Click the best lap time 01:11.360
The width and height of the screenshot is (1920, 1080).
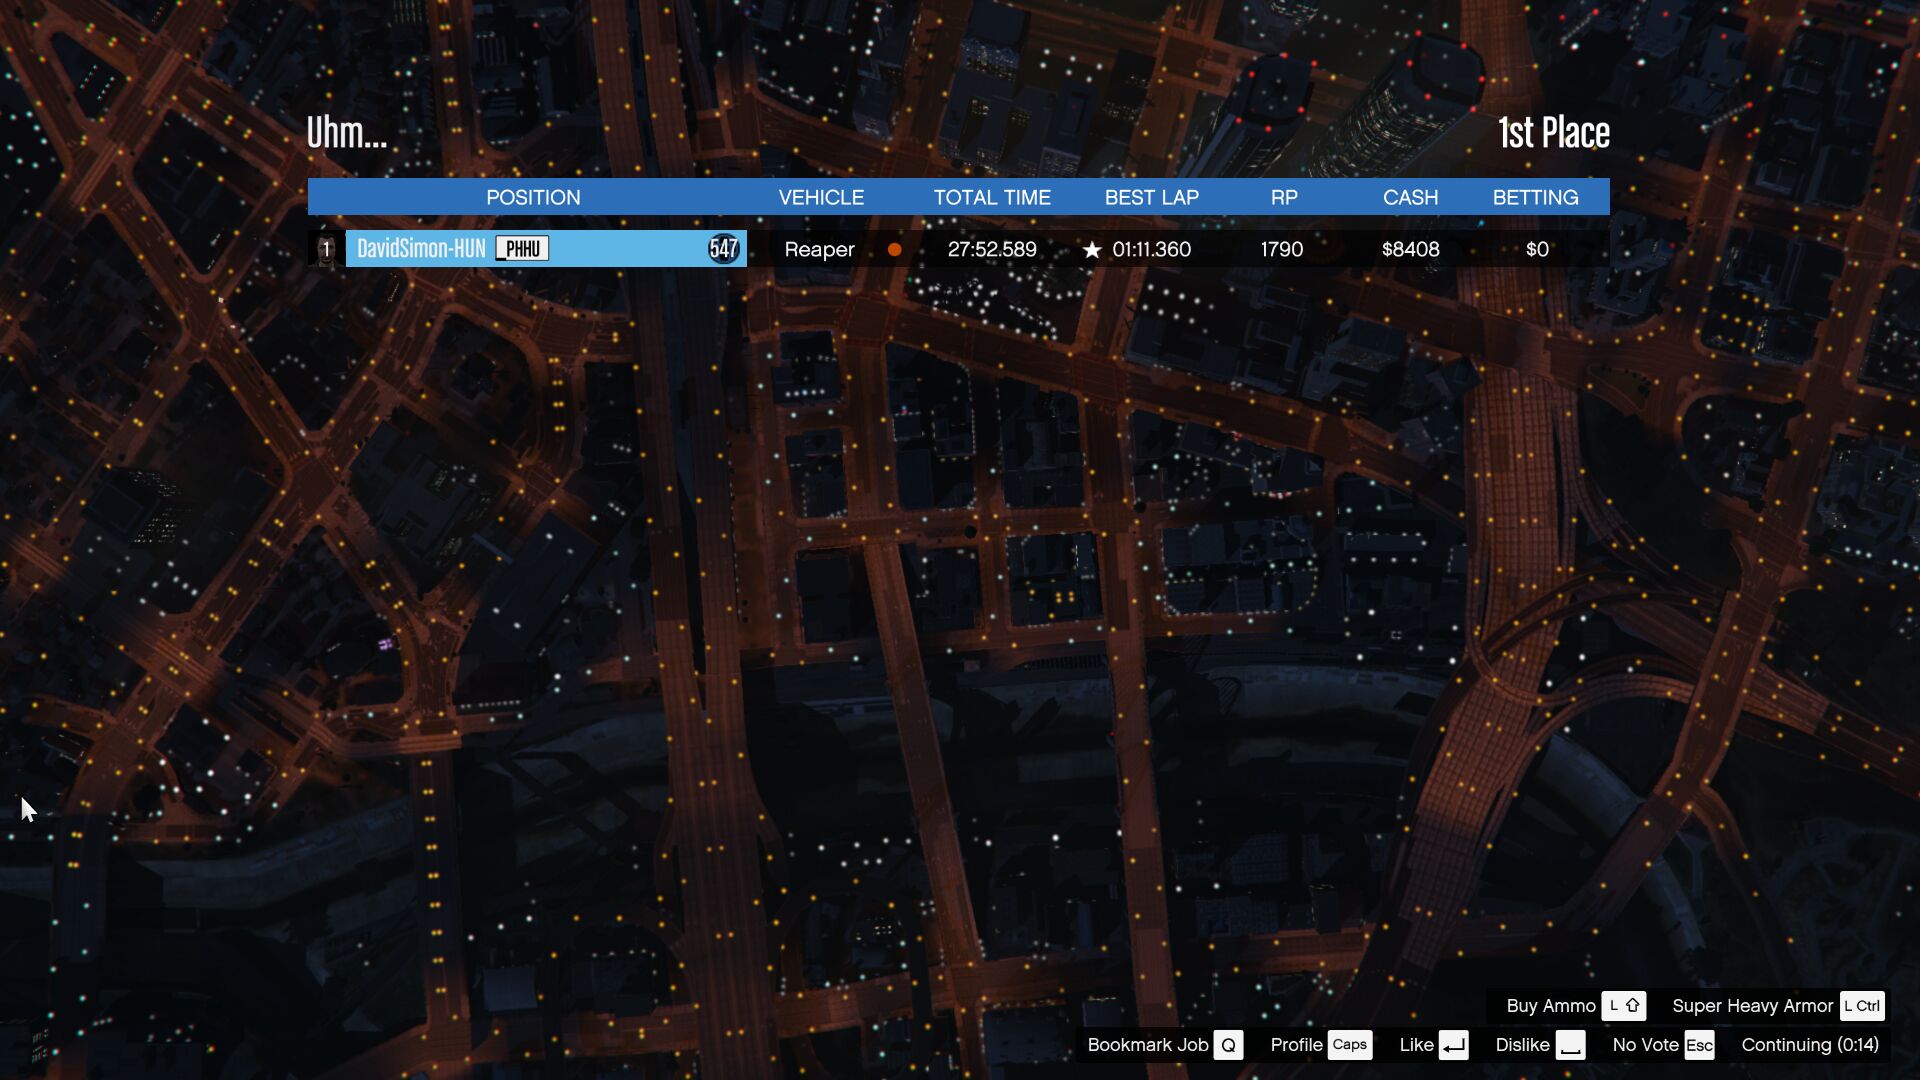coord(1151,250)
